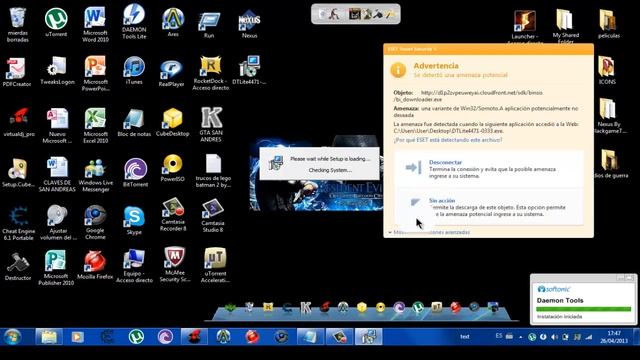640x360 pixels.
Task: Open virtualdj_pro desktop icon
Action: click(x=19, y=118)
